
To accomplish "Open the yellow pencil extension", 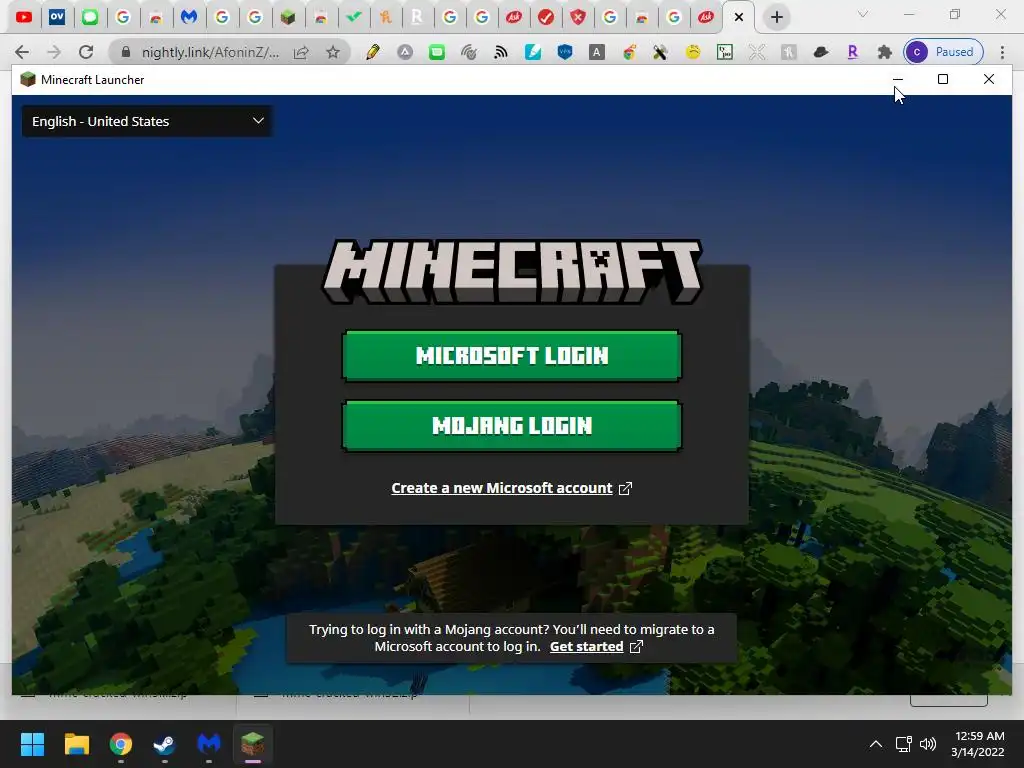I will click(x=373, y=52).
